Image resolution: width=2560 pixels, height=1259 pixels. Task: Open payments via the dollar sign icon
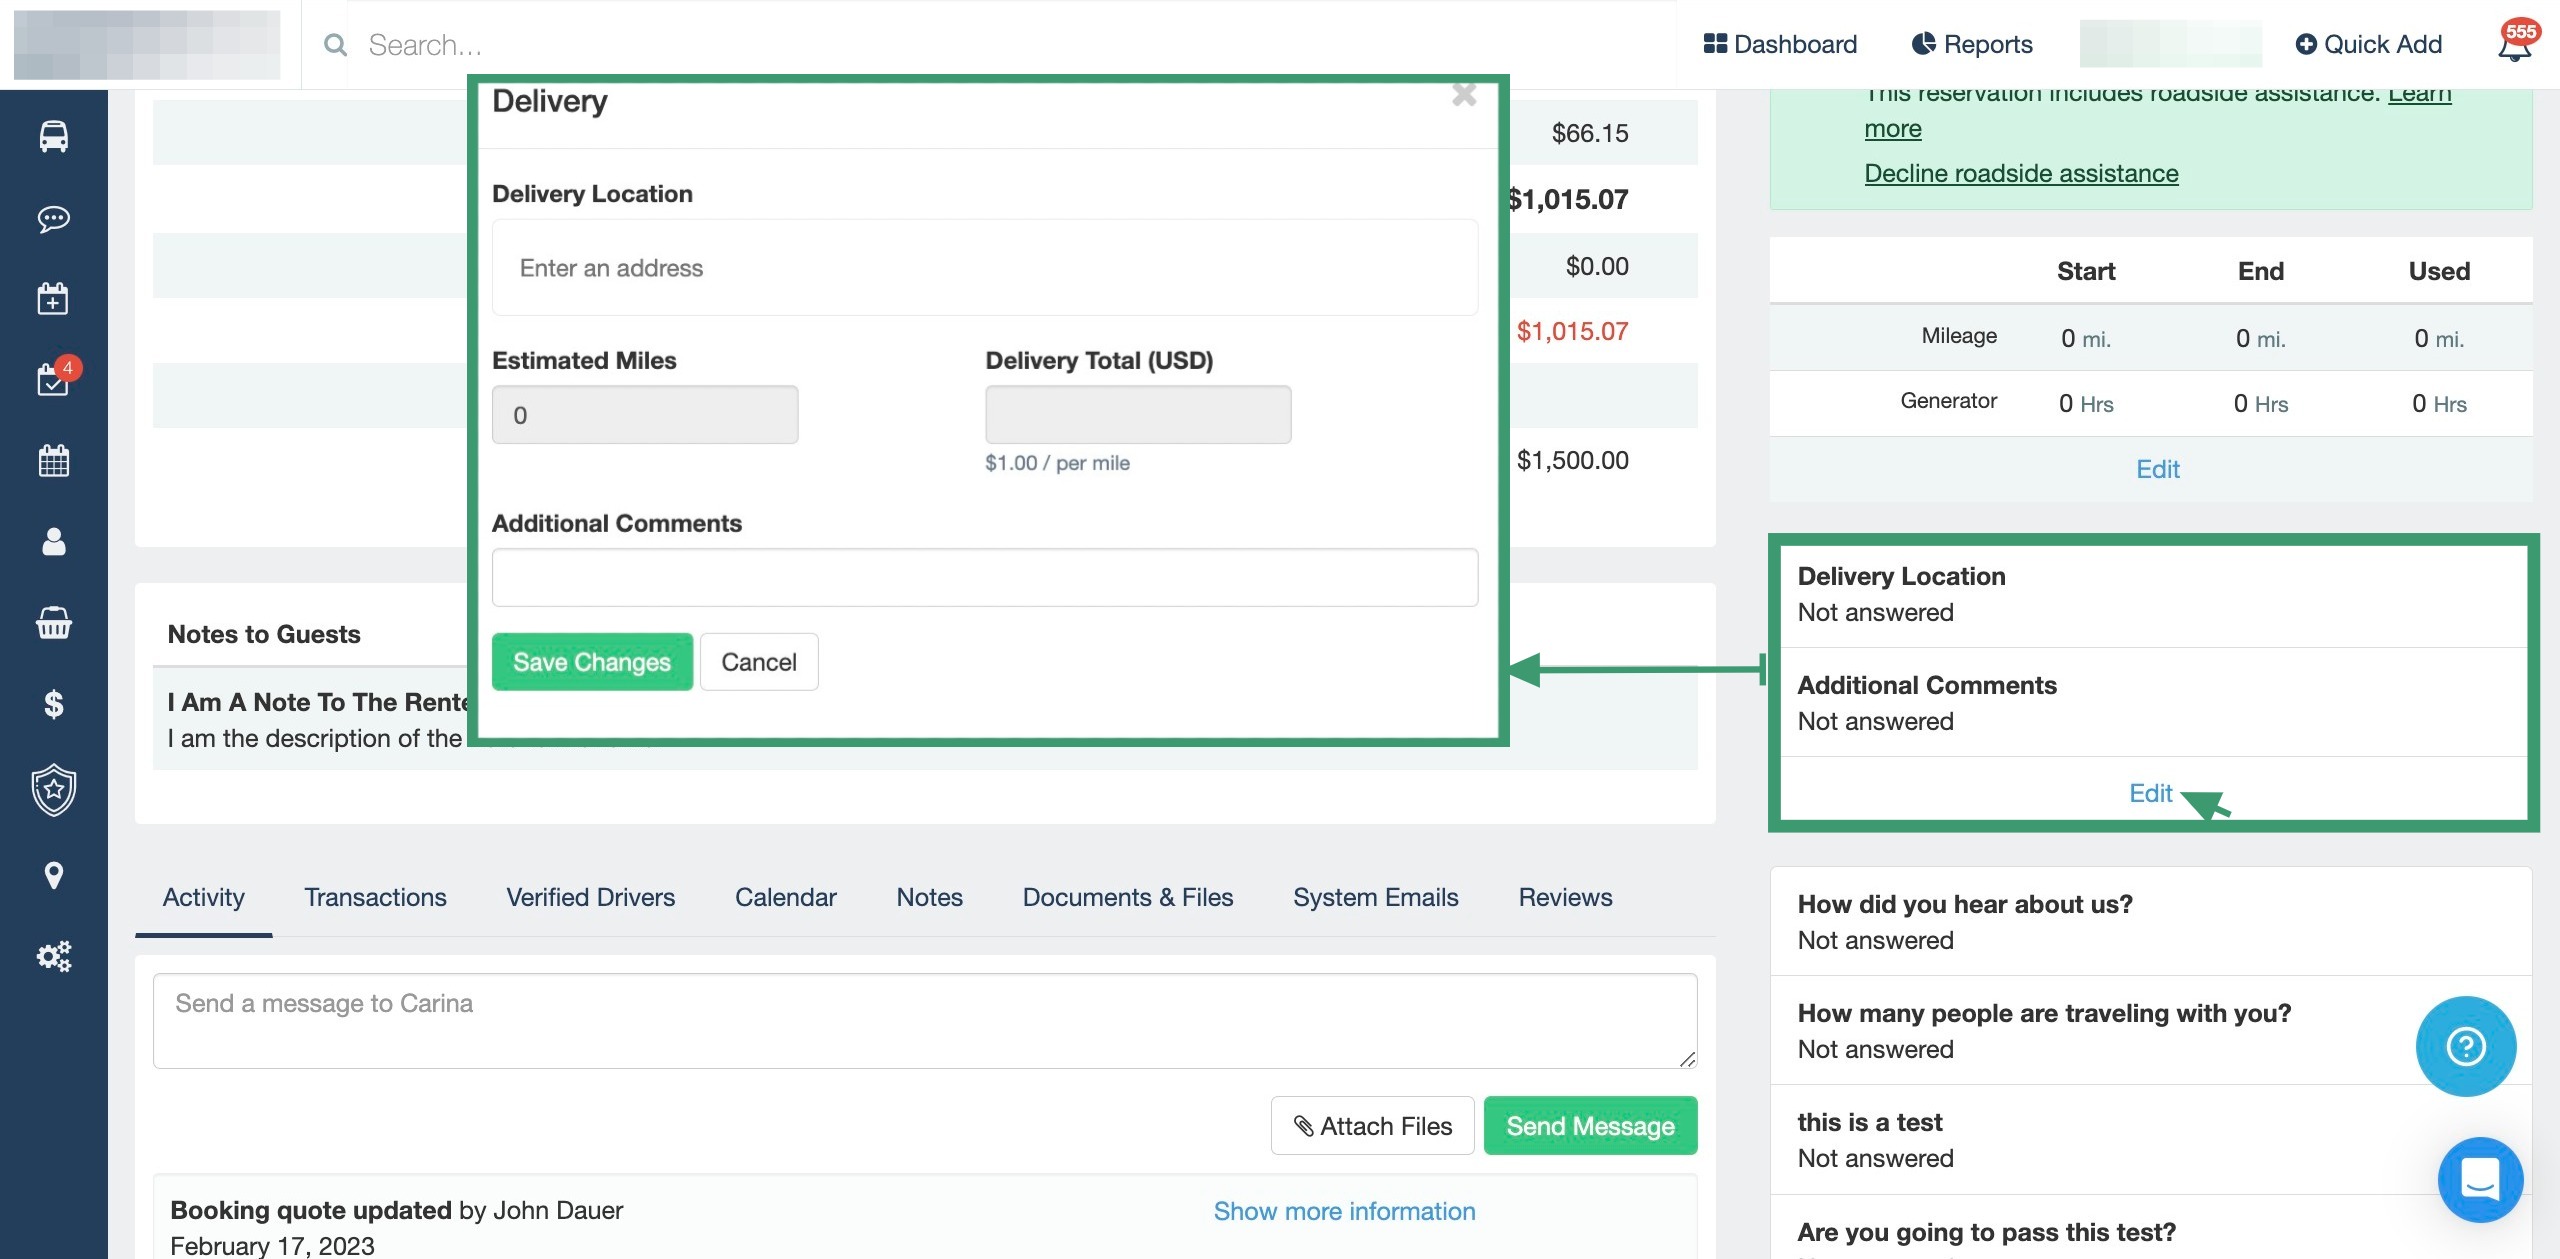[52, 705]
